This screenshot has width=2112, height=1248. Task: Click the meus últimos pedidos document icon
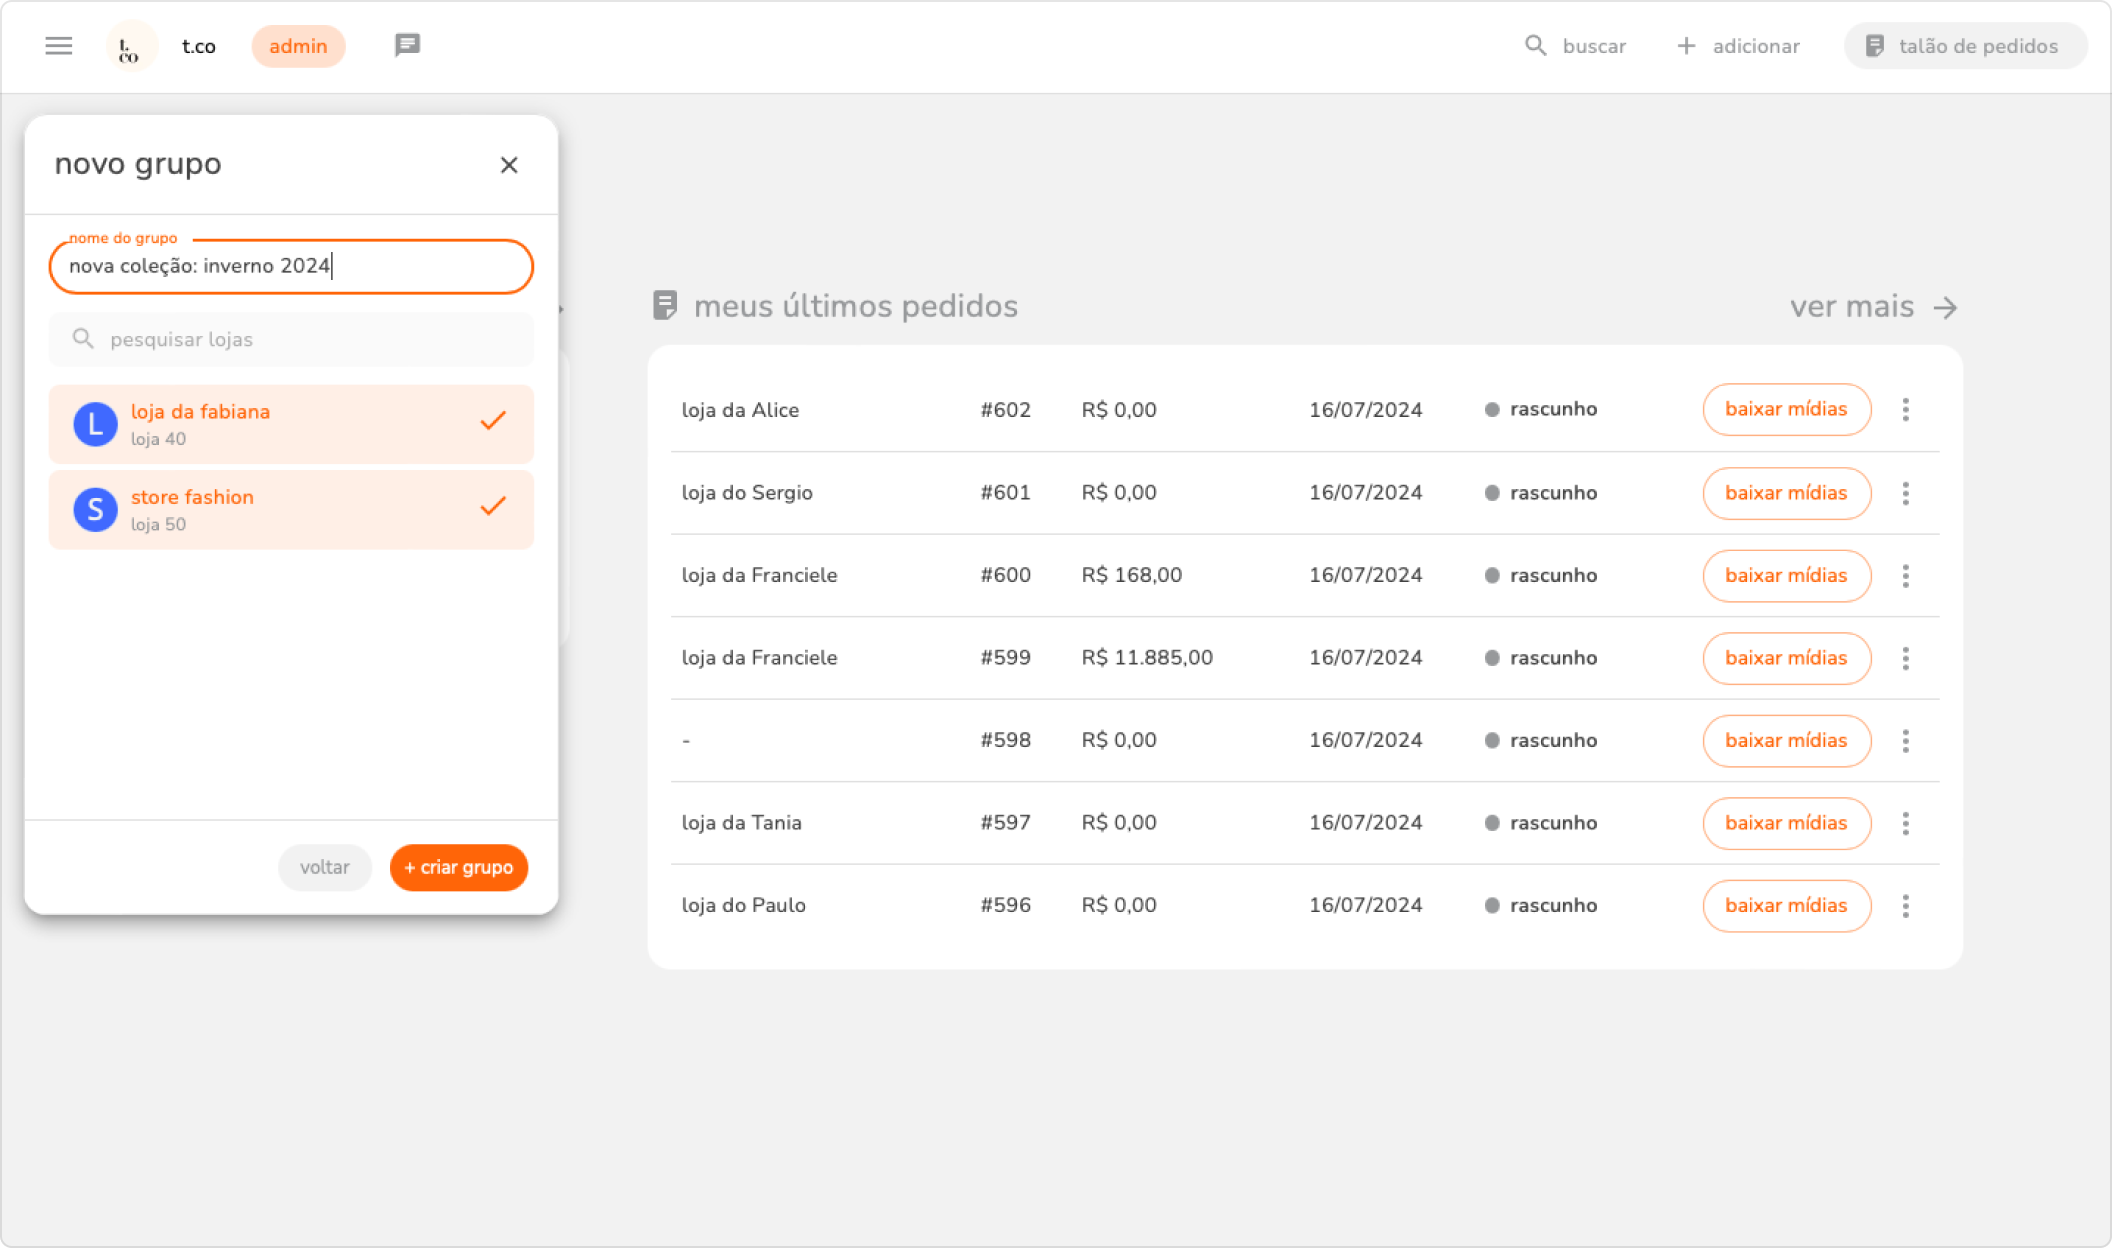pos(665,306)
